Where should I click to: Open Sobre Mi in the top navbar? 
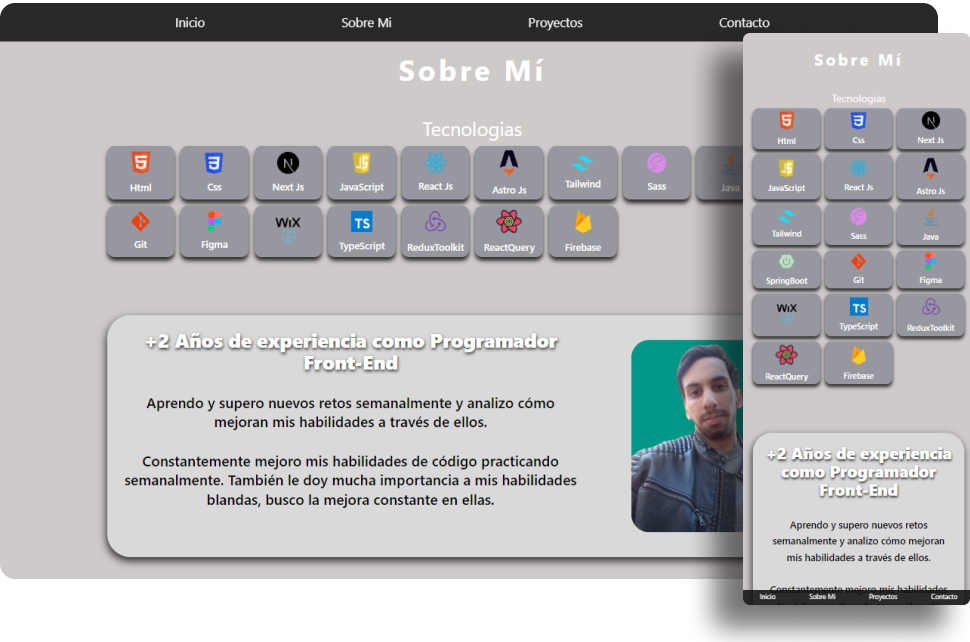click(x=366, y=23)
